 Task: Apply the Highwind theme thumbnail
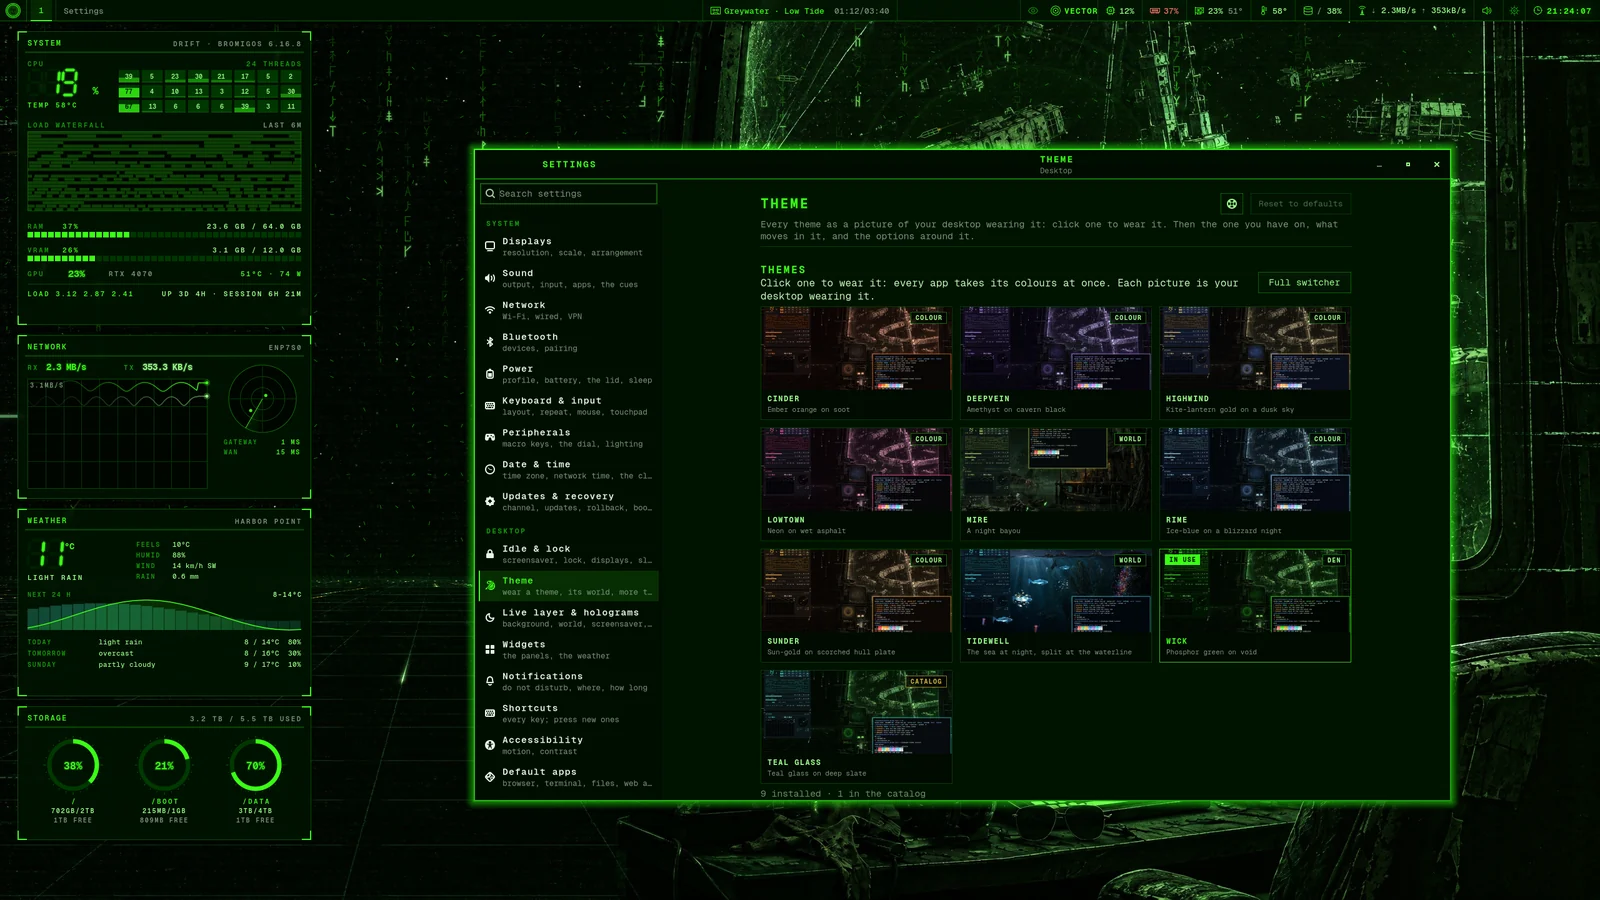tap(1255, 363)
